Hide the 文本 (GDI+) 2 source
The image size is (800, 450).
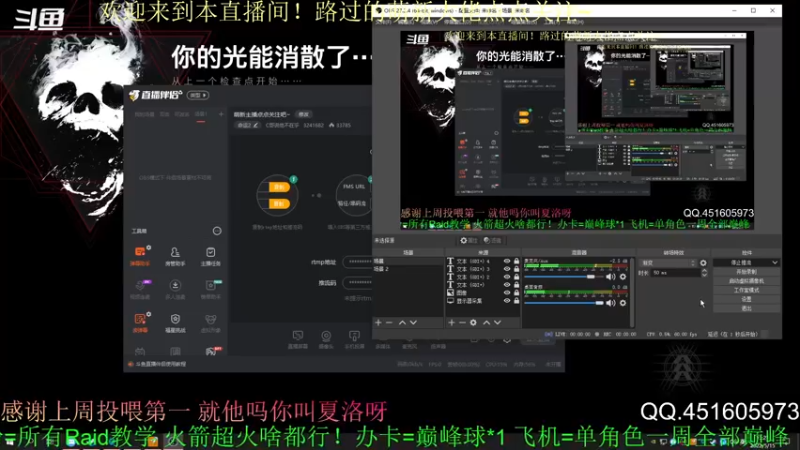tap(507, 277)
